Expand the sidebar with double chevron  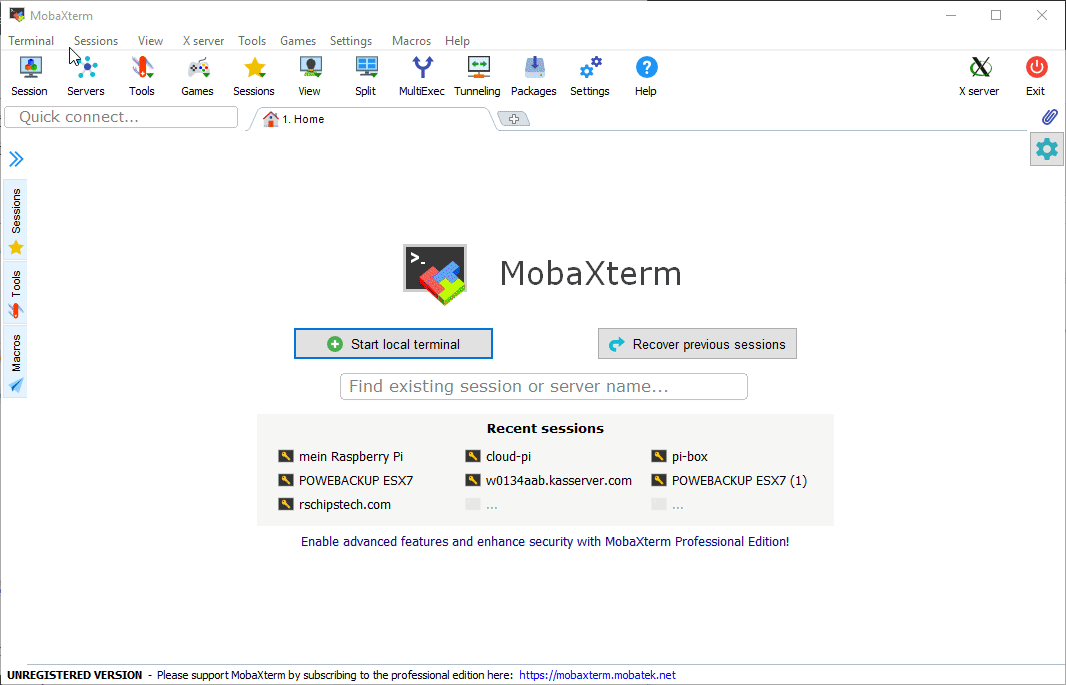[x=16, y=159]
